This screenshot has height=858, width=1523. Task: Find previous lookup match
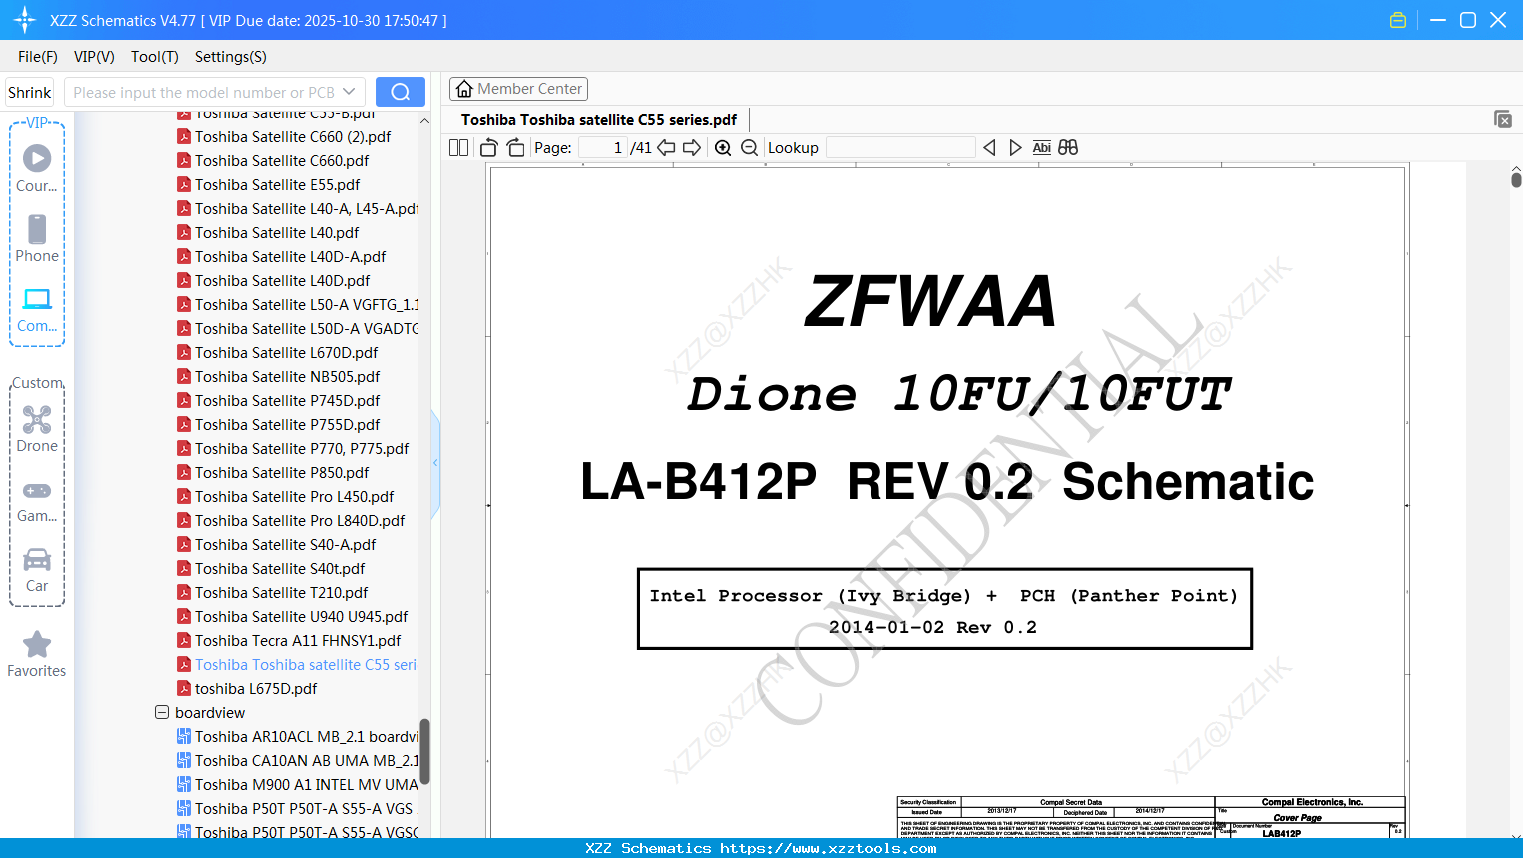[989, 148]
